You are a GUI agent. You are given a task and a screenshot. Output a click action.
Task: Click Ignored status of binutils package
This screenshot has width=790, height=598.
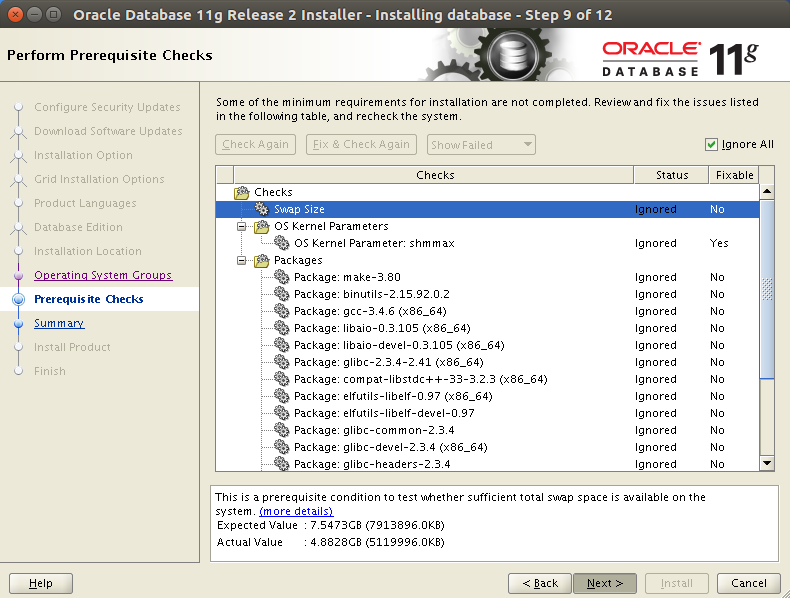(x=655, y=294)
